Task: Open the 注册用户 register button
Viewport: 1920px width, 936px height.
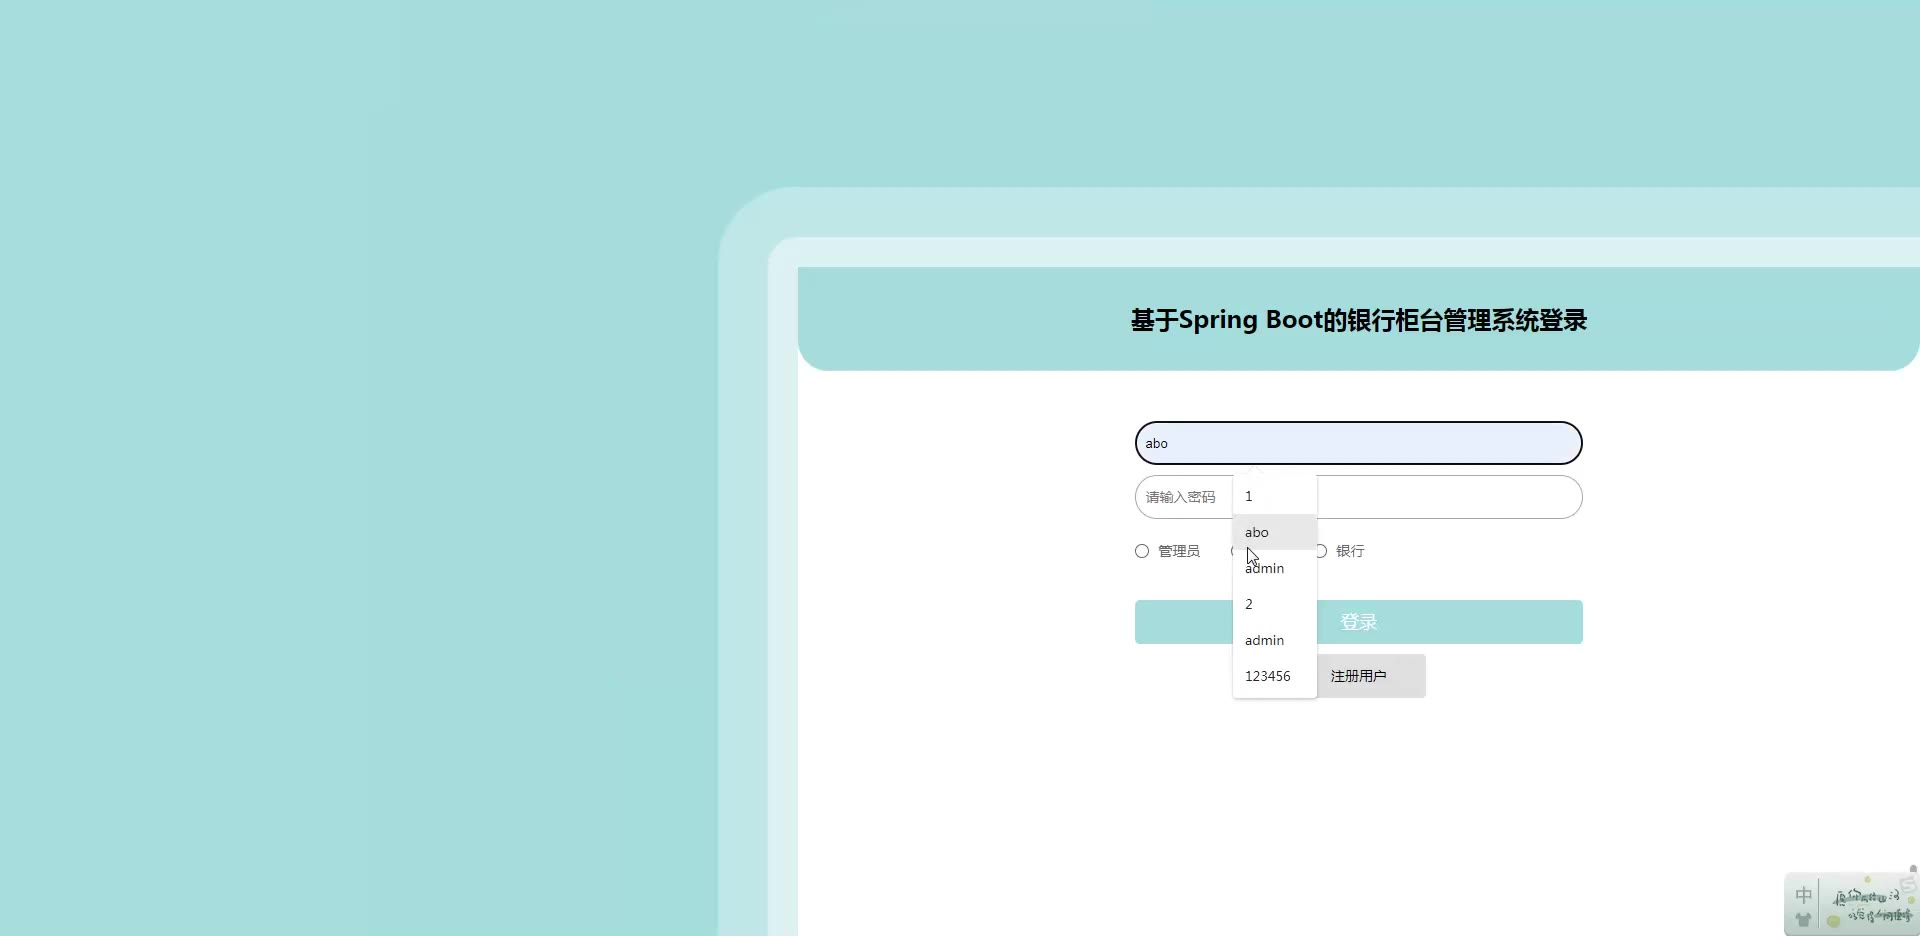Action: 1358,676
